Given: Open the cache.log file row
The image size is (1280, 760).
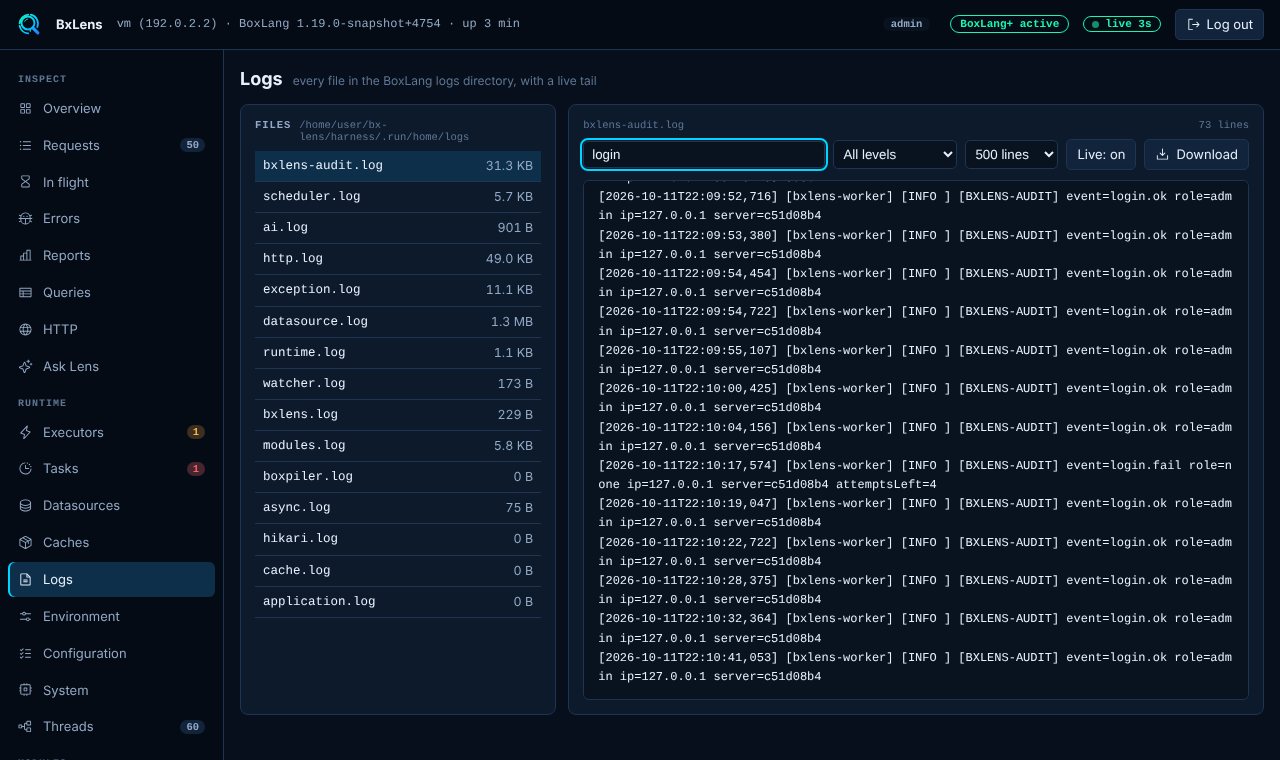Looking at the screenshot, I should [398, 570].
